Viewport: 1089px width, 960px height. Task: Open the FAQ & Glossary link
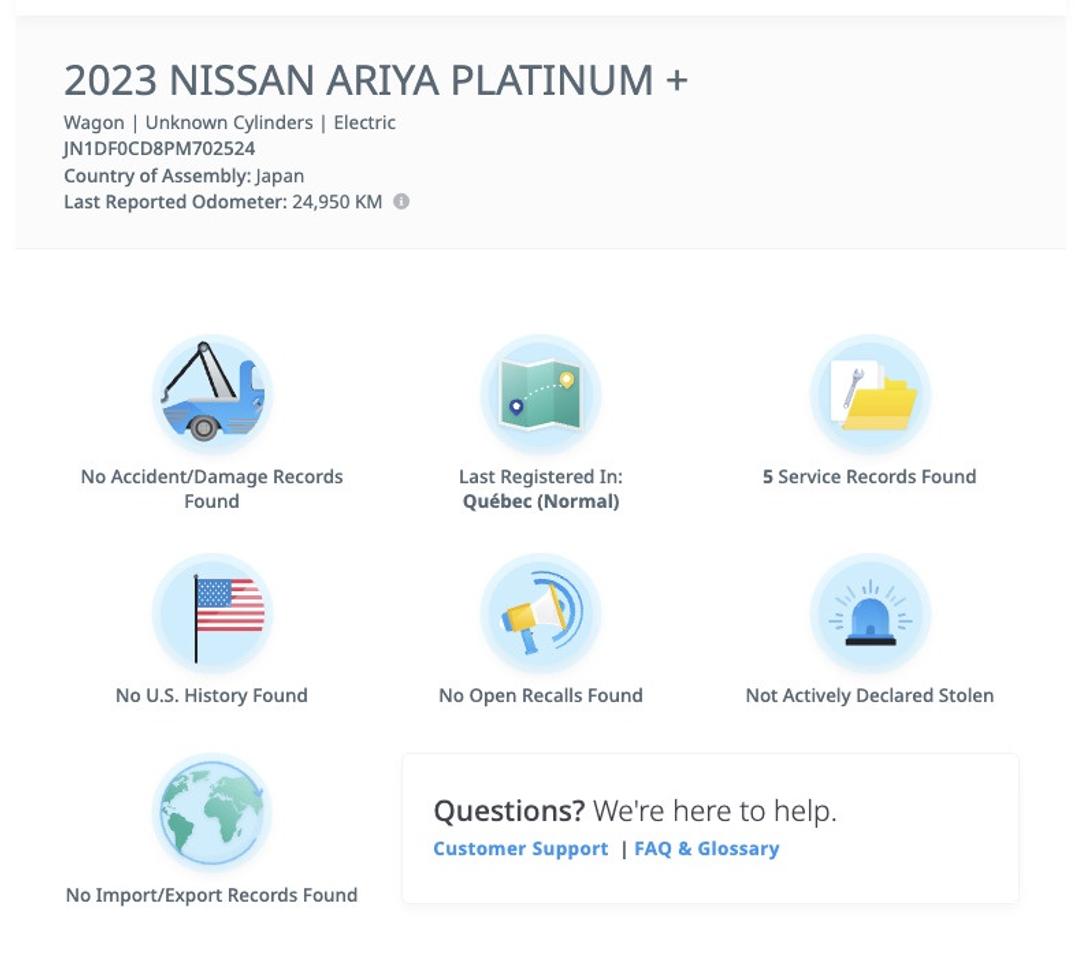pos(706,849)
